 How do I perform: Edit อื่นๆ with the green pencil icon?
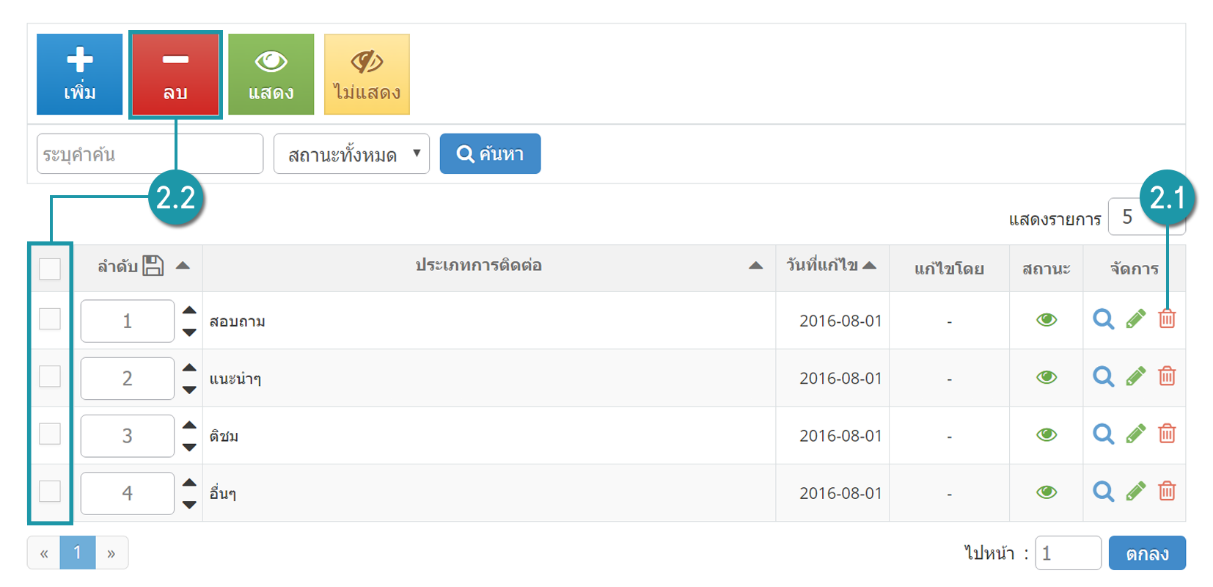point(1136,491)
